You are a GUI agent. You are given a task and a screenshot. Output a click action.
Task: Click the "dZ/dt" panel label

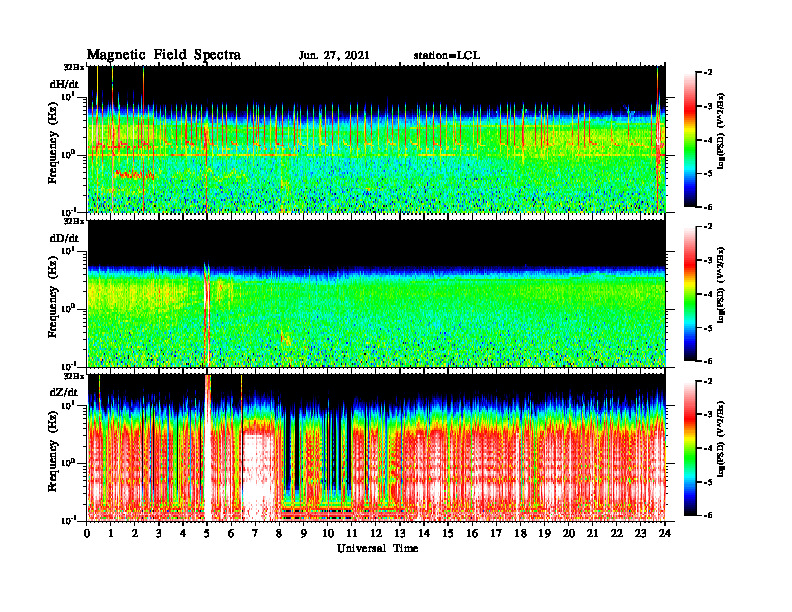coord(64,392)
